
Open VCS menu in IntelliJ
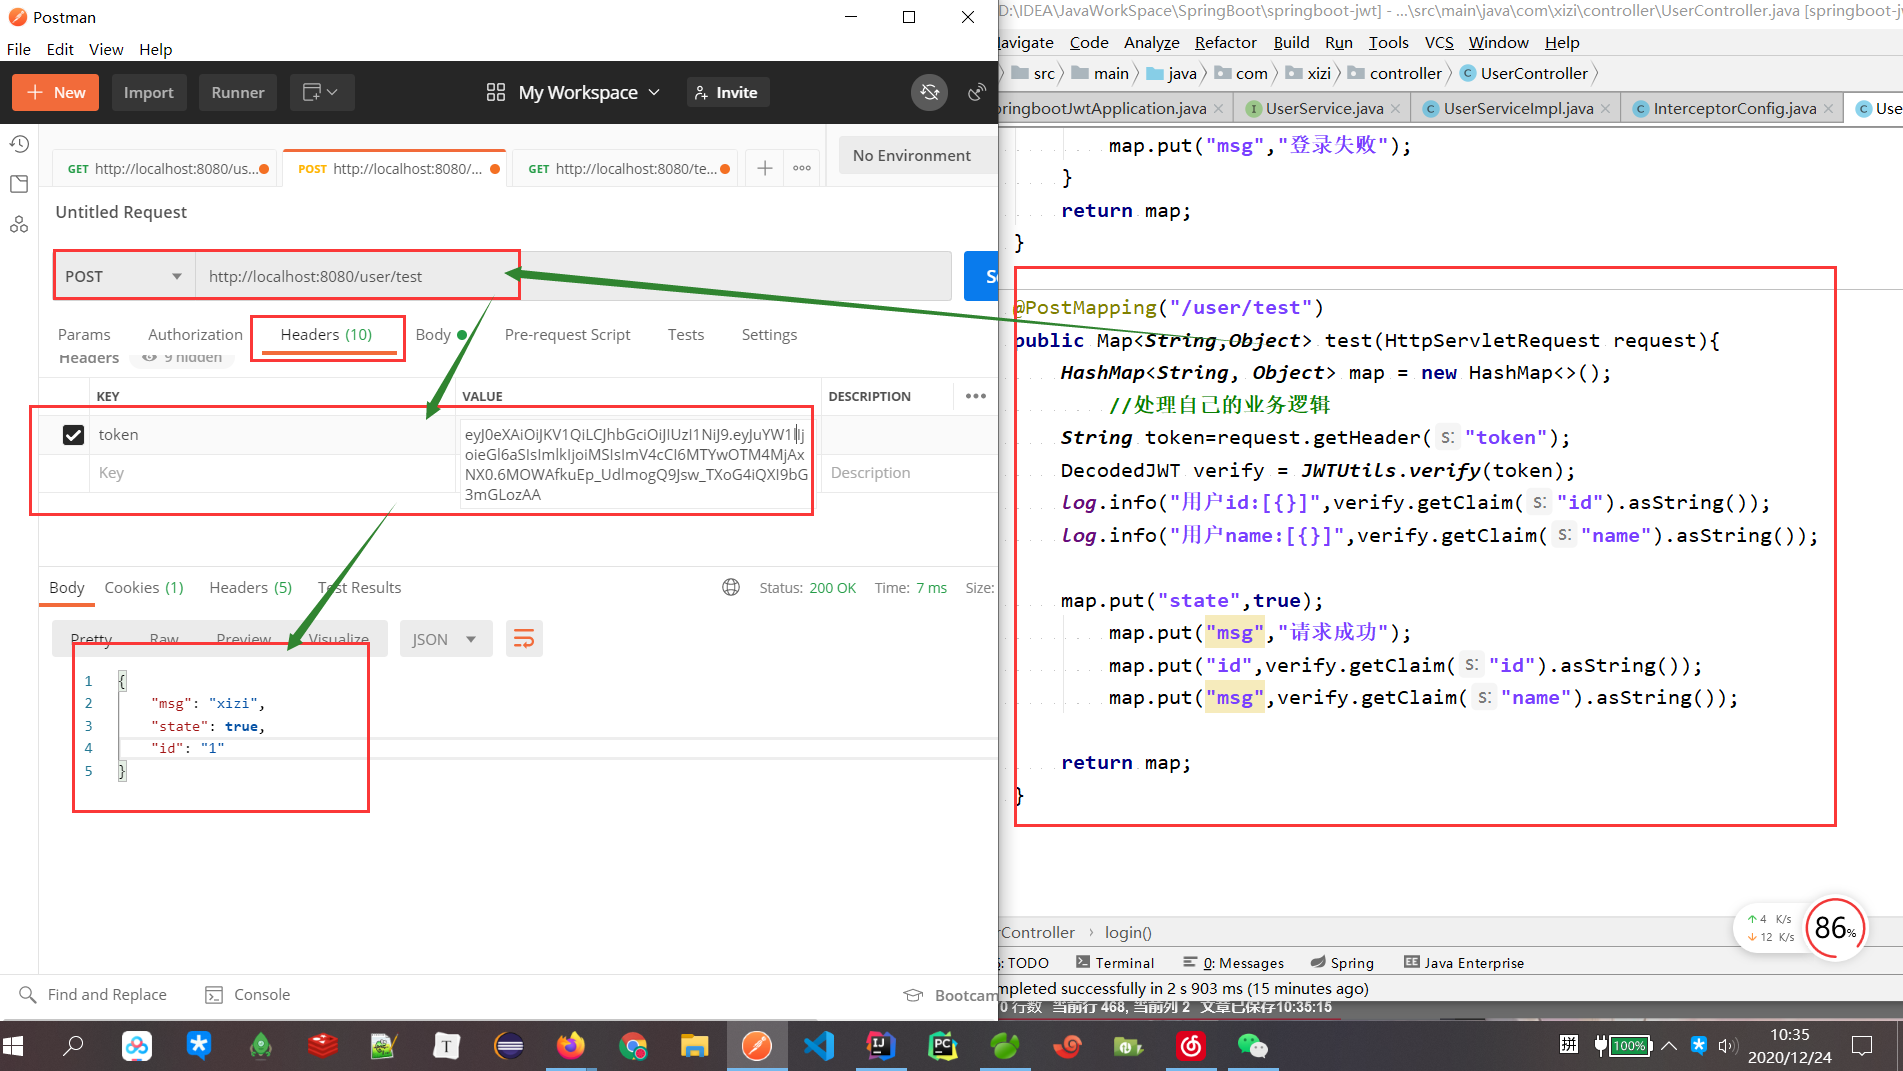(1439, 42)
